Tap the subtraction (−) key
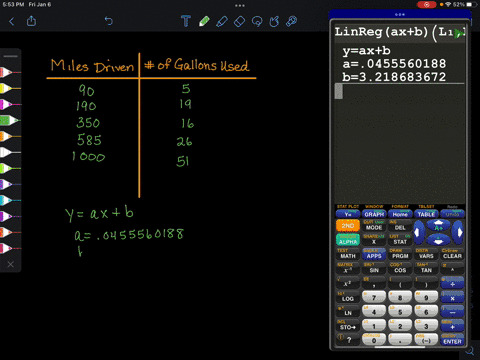 pos(452,313)
